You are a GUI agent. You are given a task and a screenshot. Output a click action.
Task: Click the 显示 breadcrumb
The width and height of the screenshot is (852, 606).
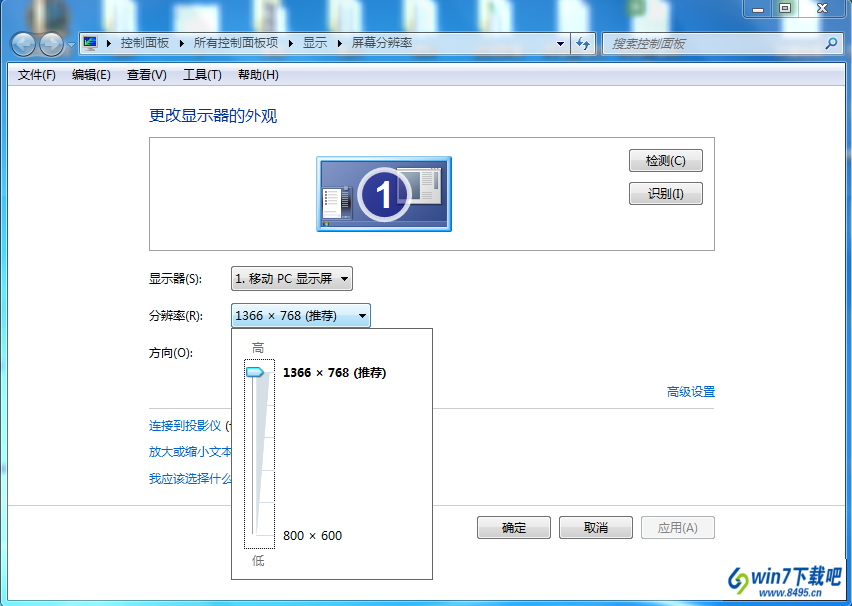[x=315, y=43]
